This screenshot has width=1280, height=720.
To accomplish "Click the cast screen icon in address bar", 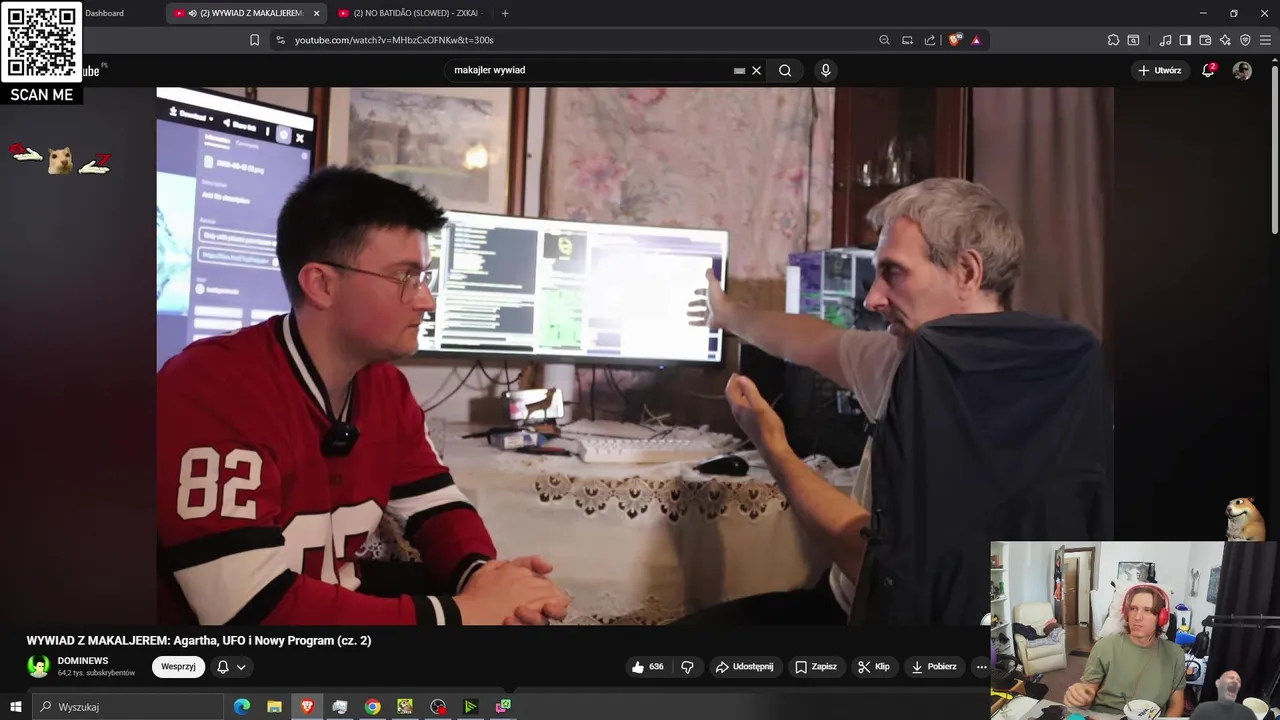I will coord(907,40).
